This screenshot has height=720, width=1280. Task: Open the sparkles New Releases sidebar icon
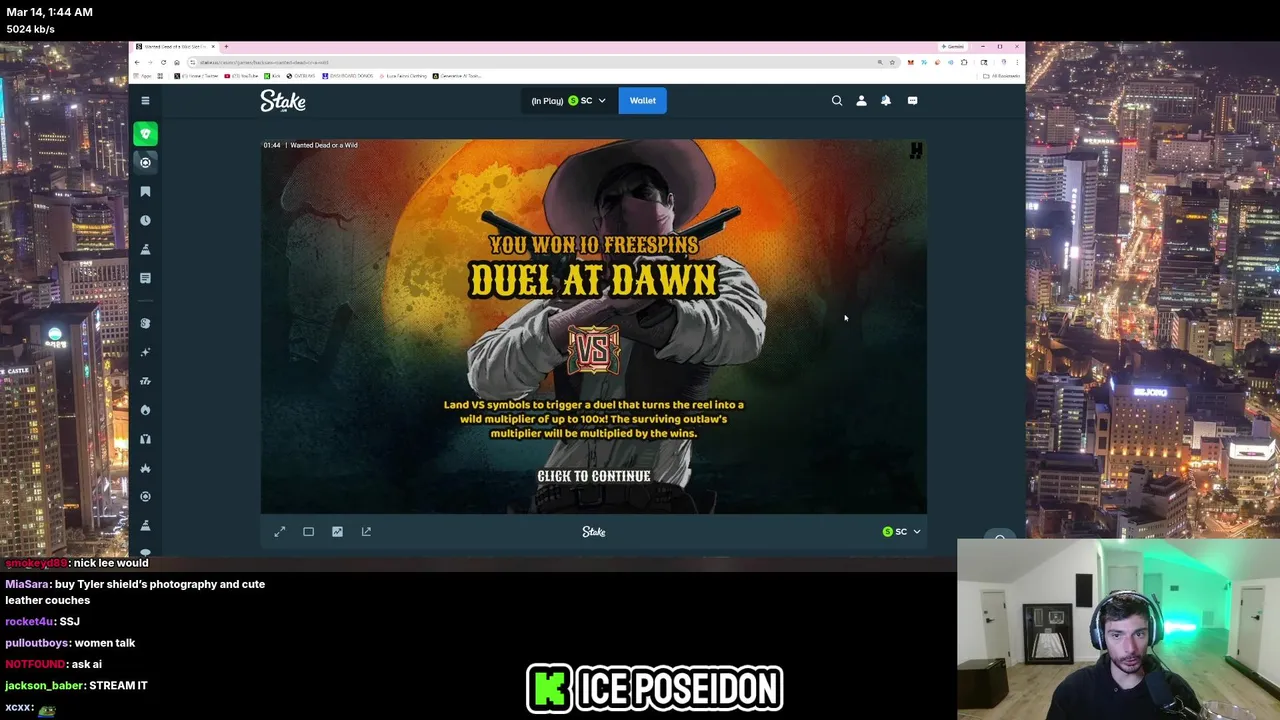click(x=145, y=352)
